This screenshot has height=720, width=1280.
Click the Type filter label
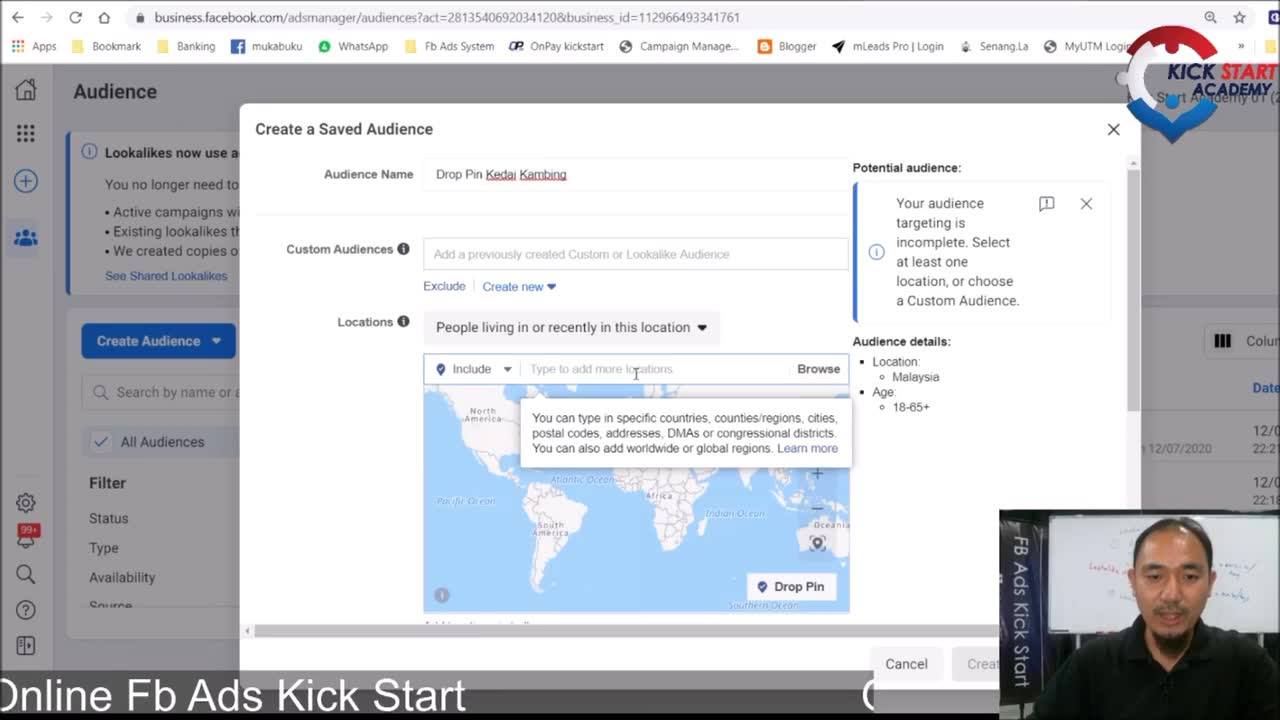(x=104, y=548)
